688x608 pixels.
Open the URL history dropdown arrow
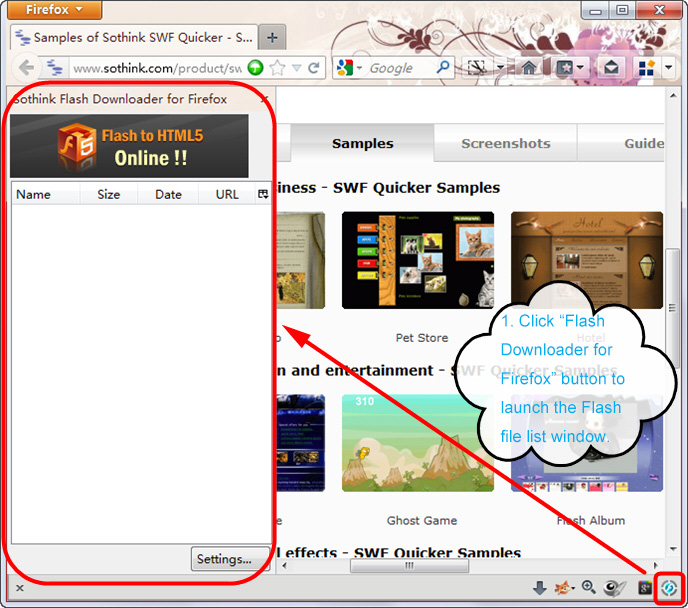point(297,68)
